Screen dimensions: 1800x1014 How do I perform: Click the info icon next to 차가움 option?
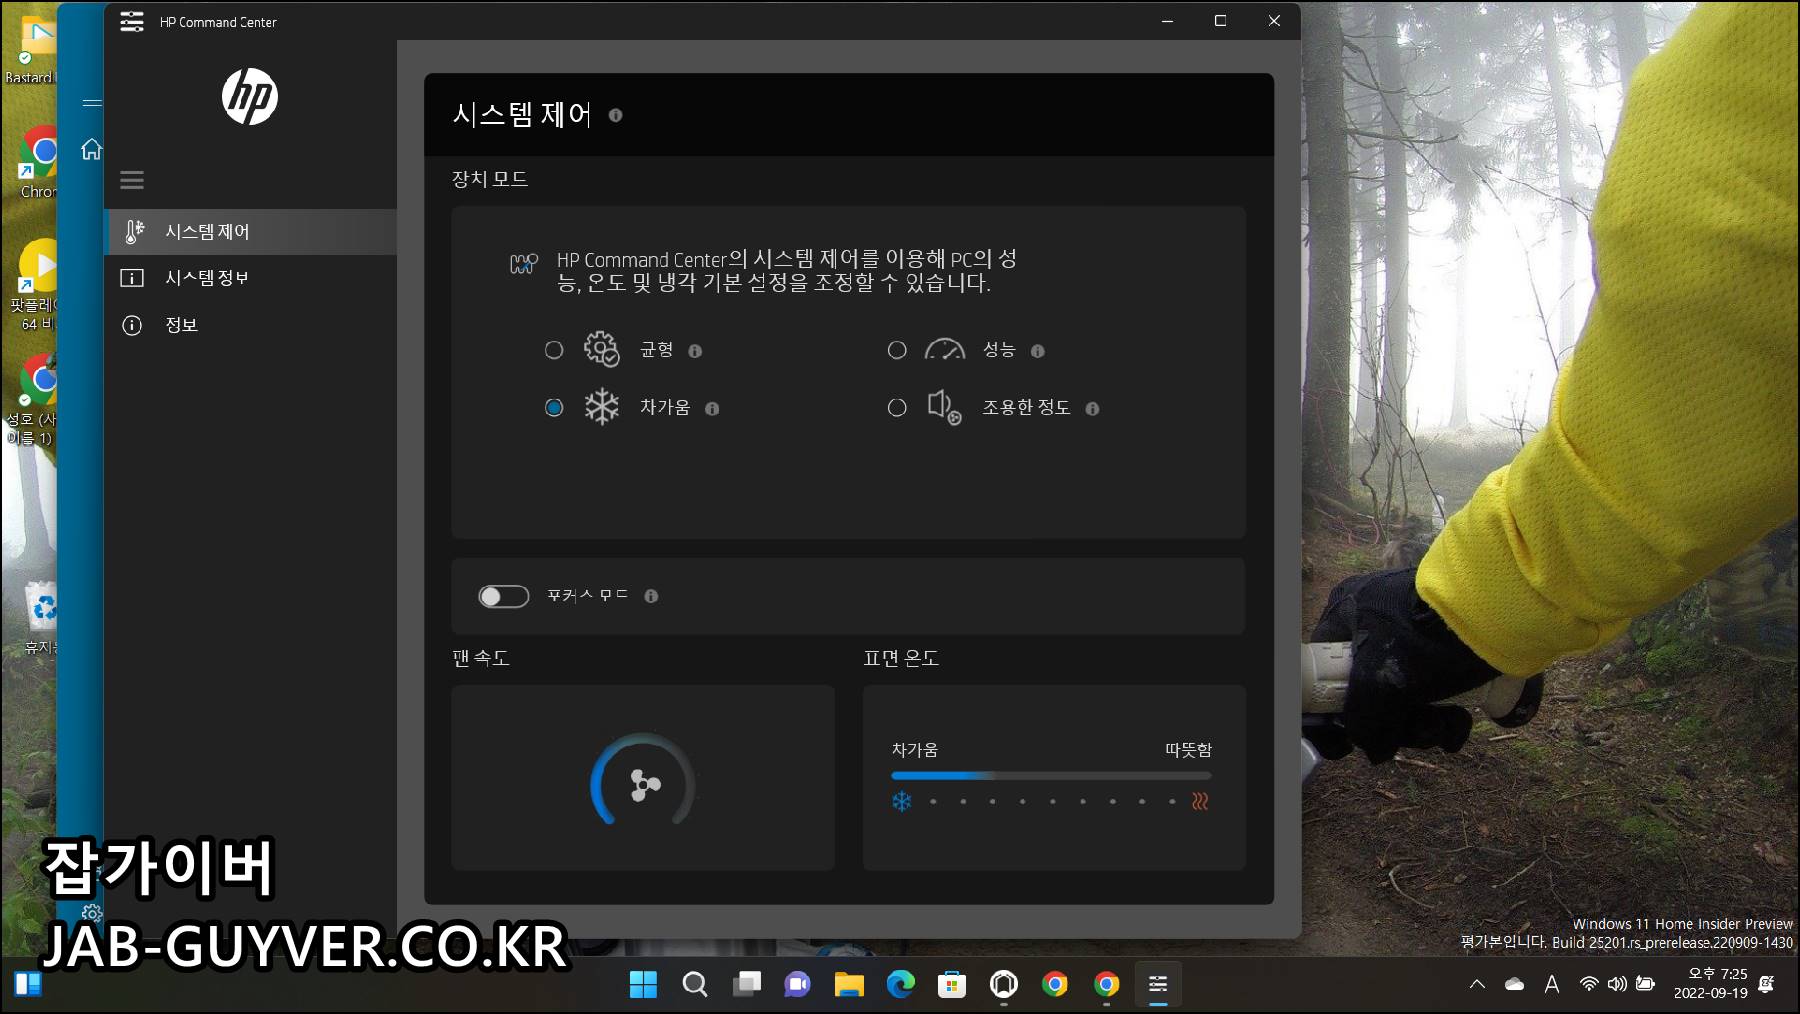click(711, 408)
